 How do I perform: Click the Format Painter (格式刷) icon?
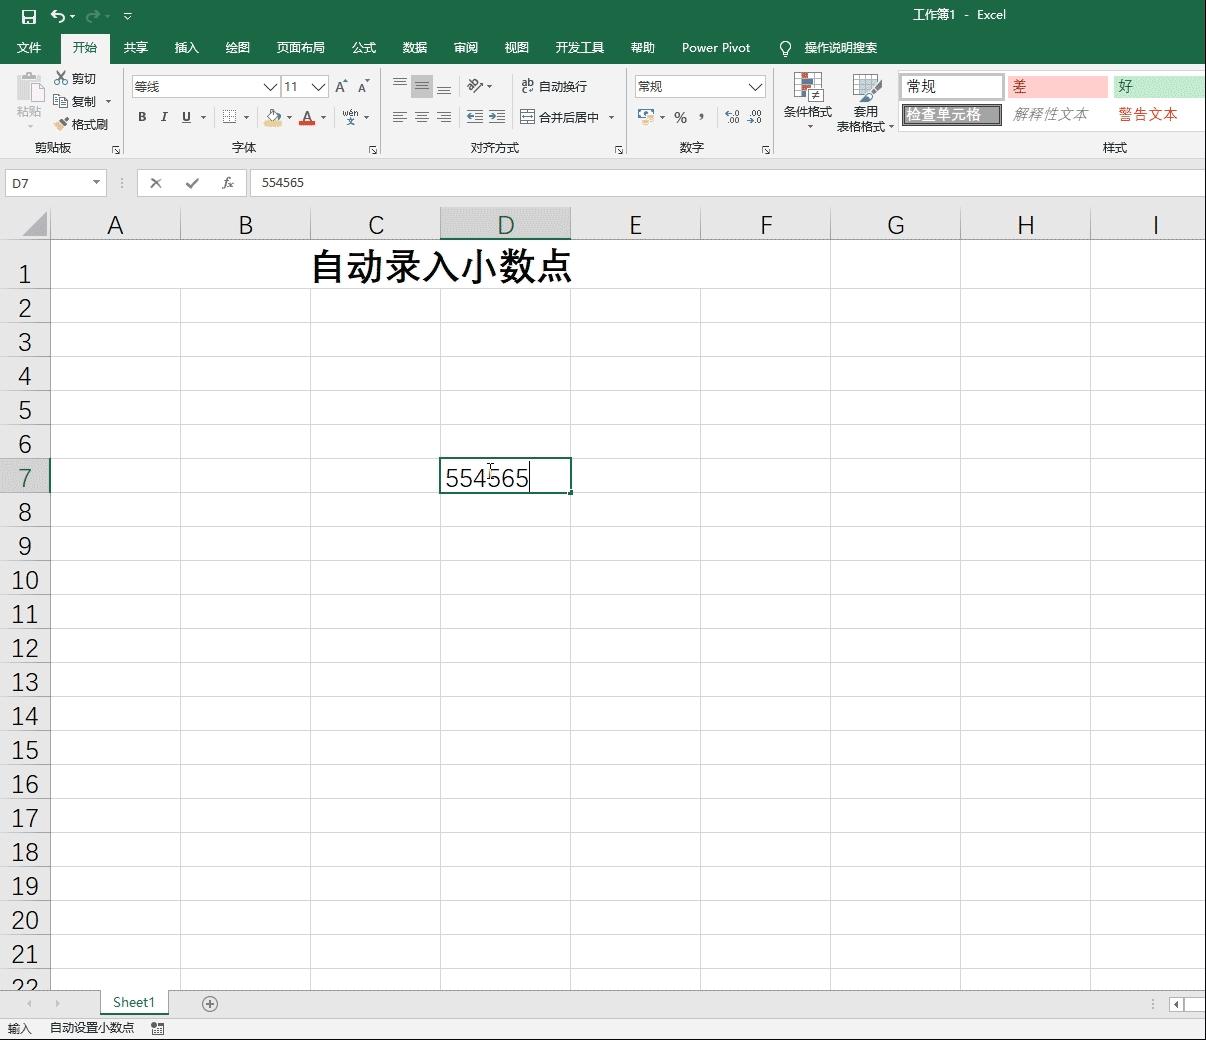62,124
